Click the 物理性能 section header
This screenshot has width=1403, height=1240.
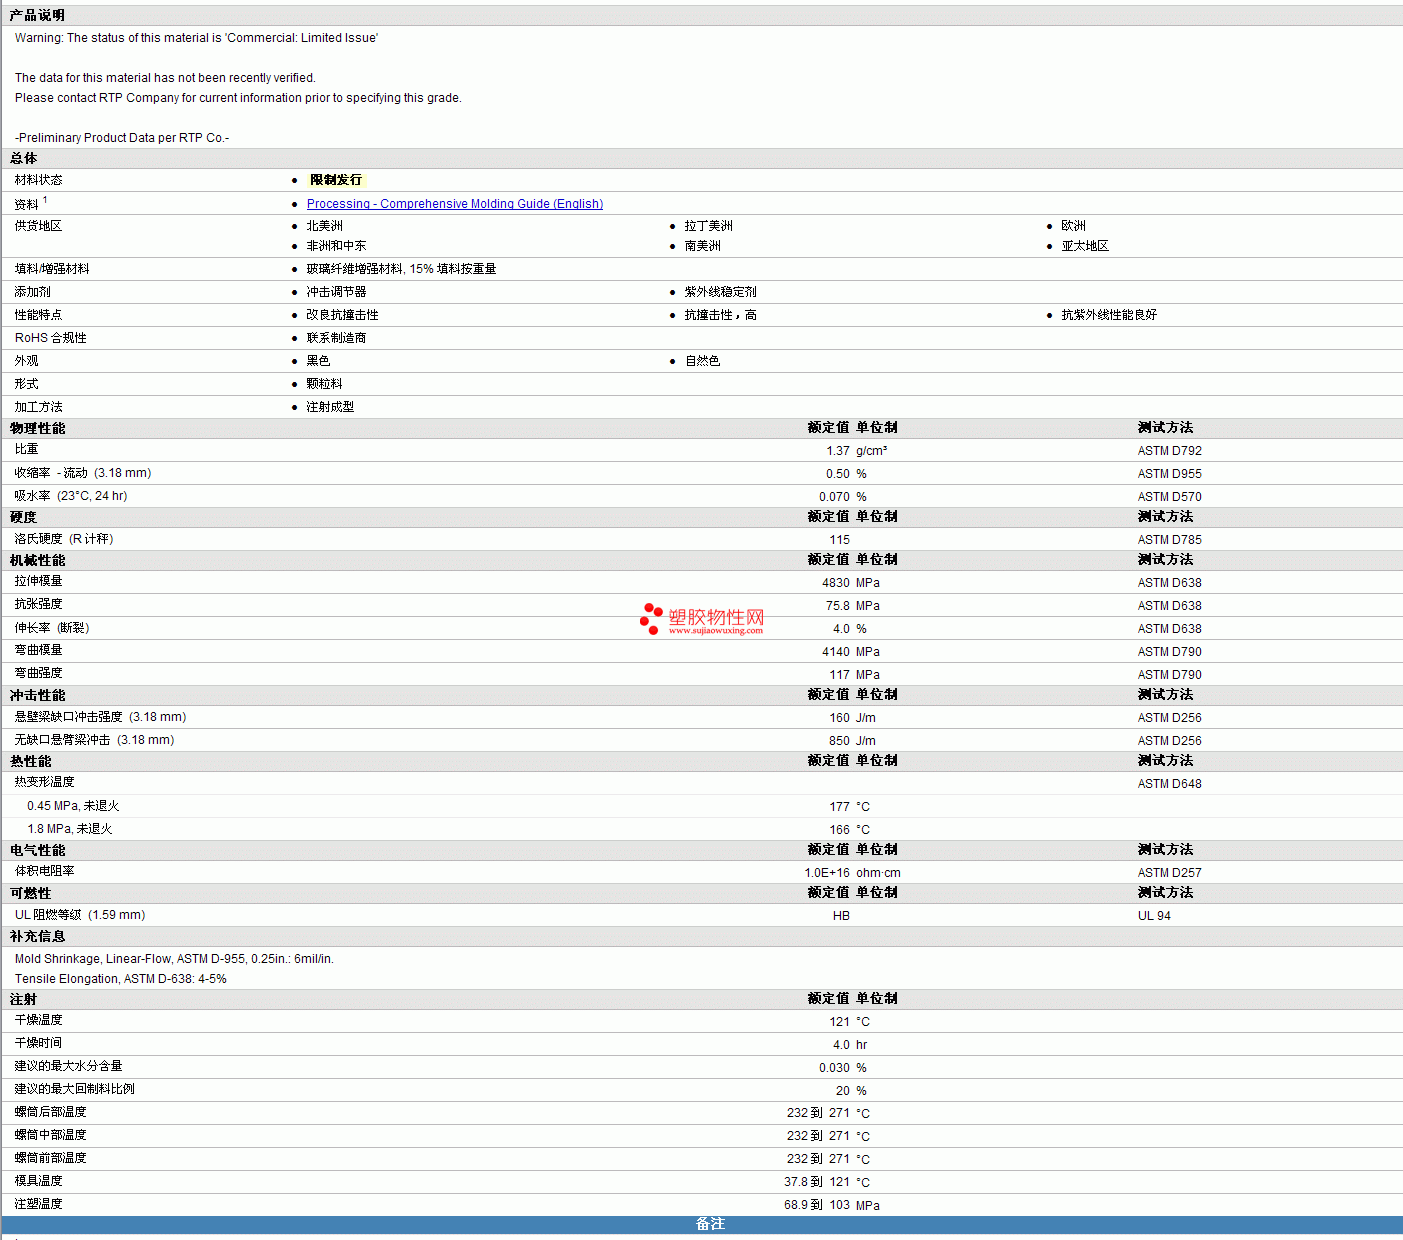pyautogui.click(x=37, y=428)
